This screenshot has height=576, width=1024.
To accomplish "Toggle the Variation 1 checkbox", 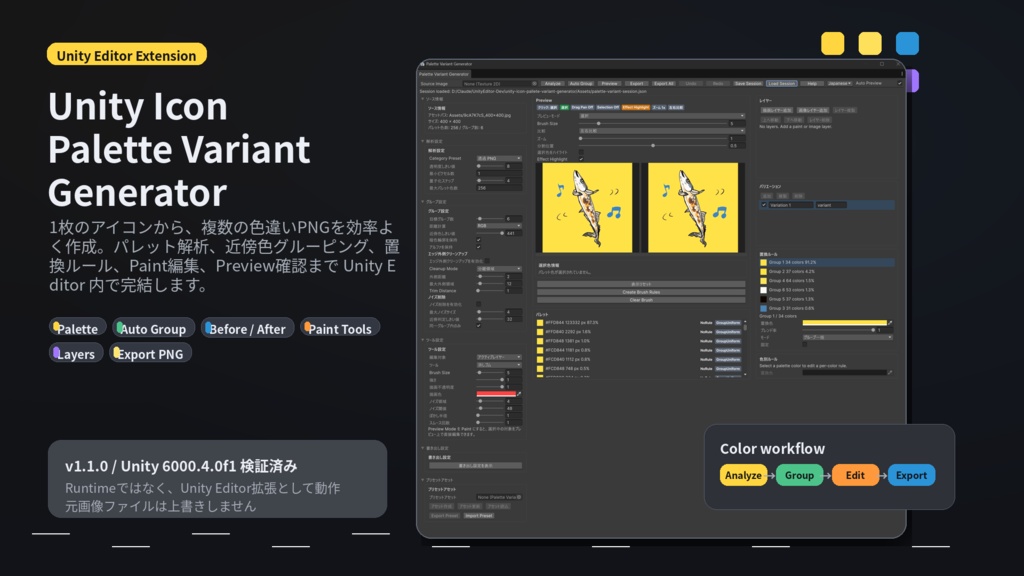I will 764,205.
